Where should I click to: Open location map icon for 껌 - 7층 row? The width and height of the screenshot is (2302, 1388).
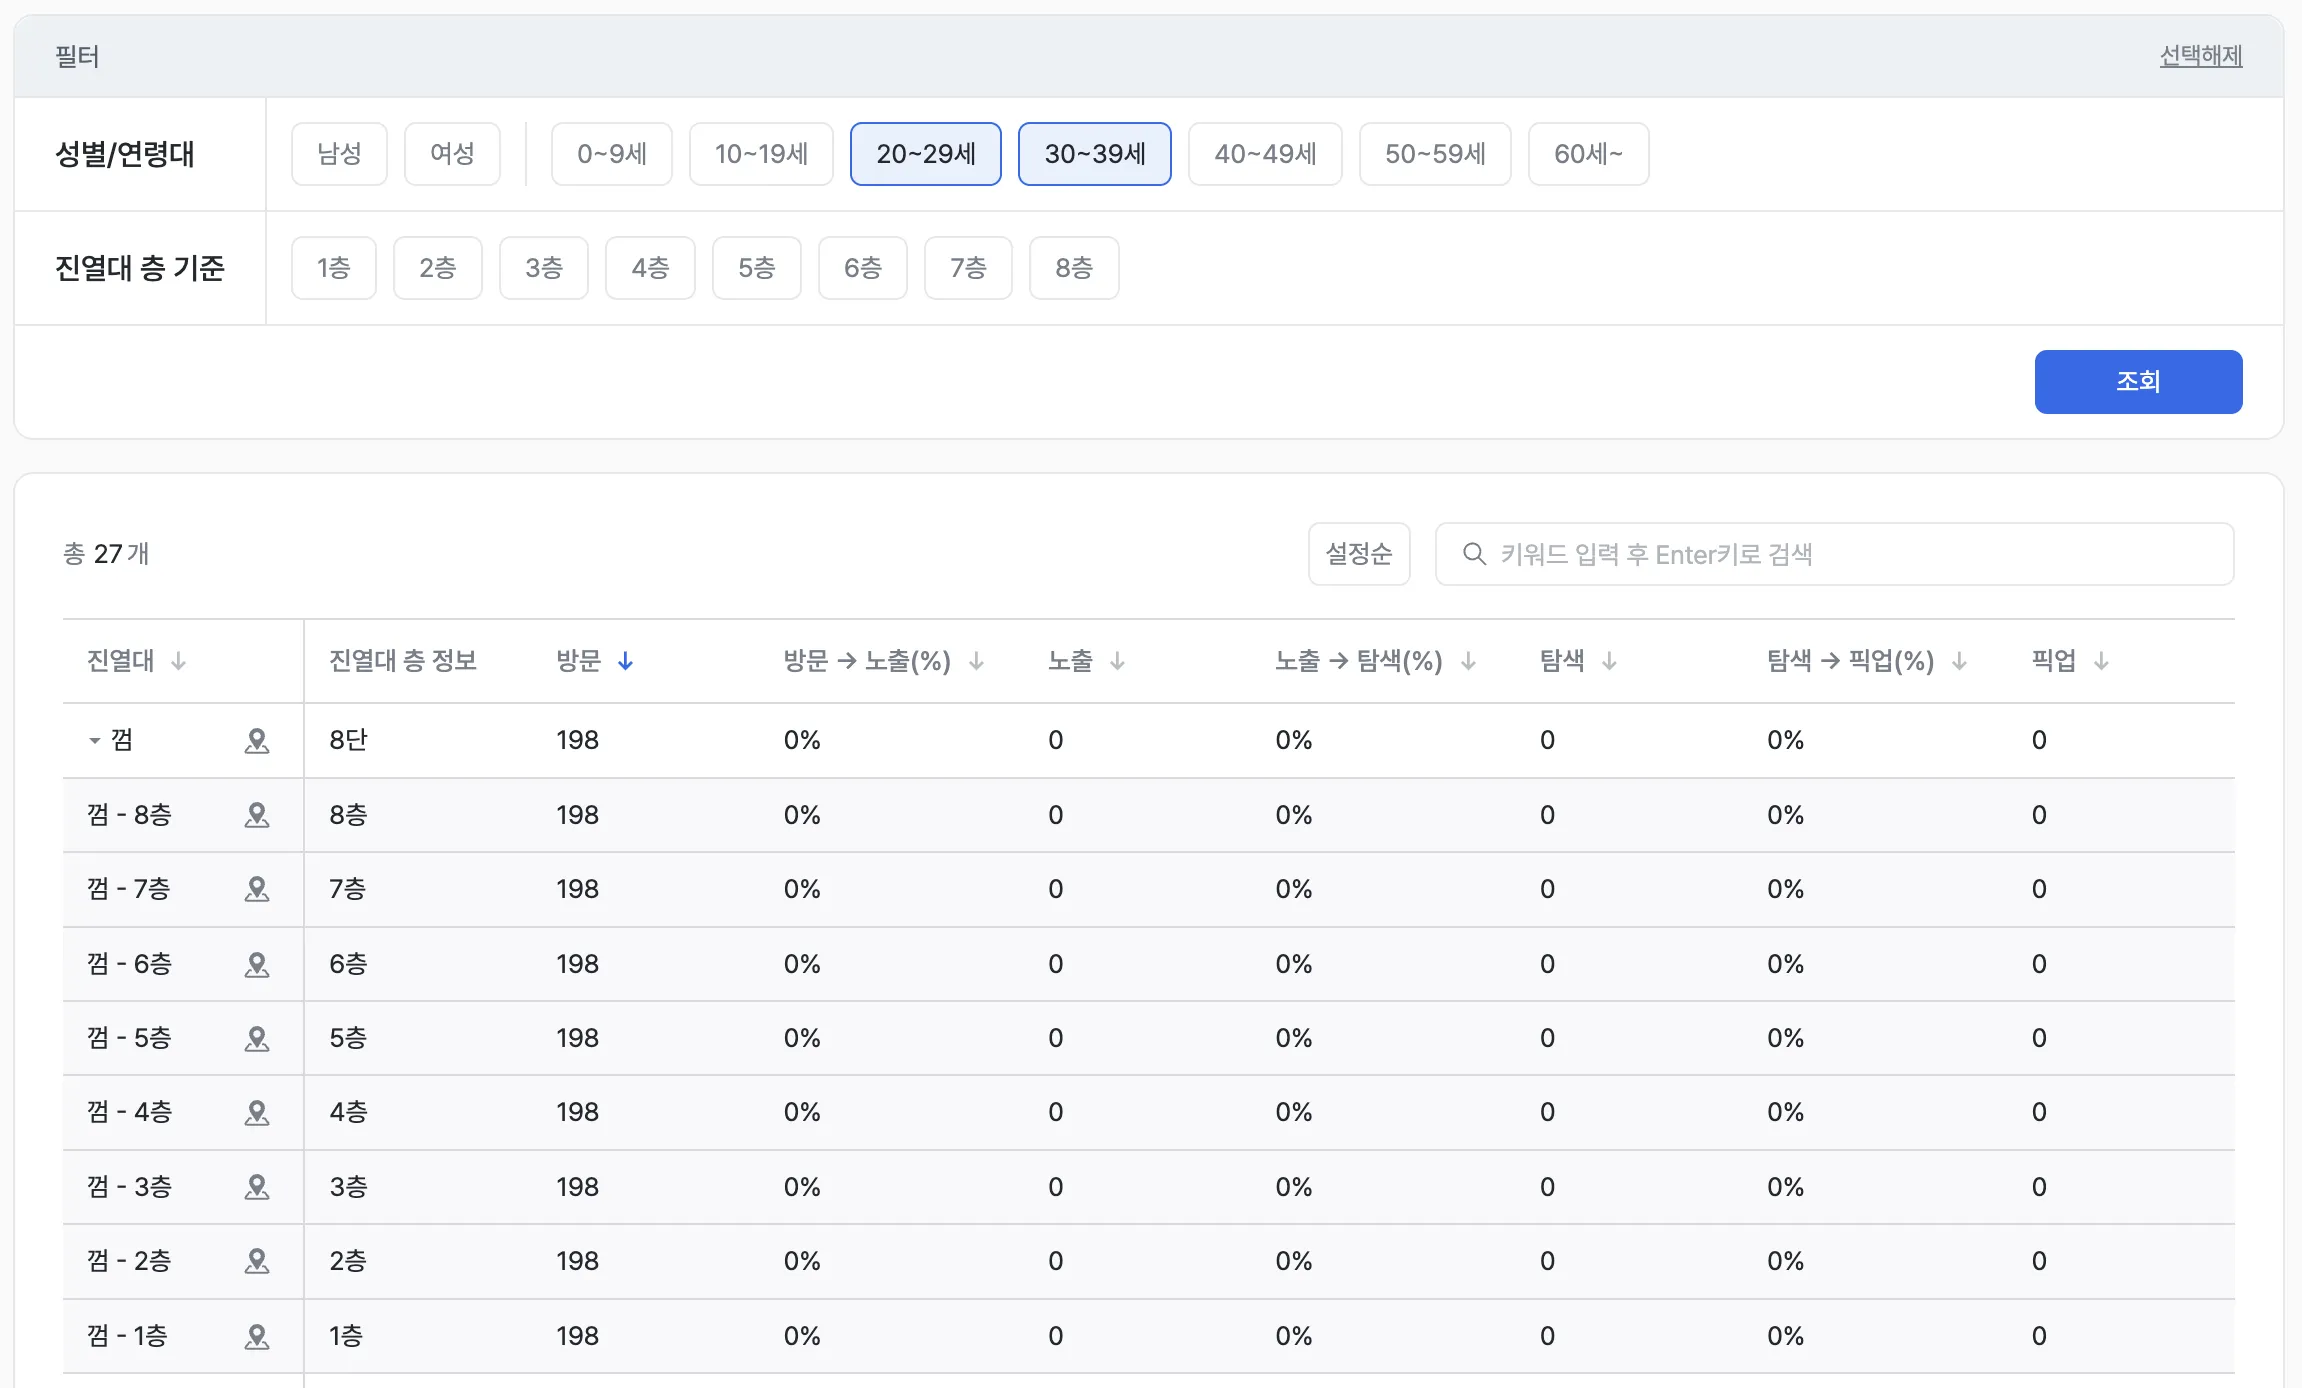257,890
